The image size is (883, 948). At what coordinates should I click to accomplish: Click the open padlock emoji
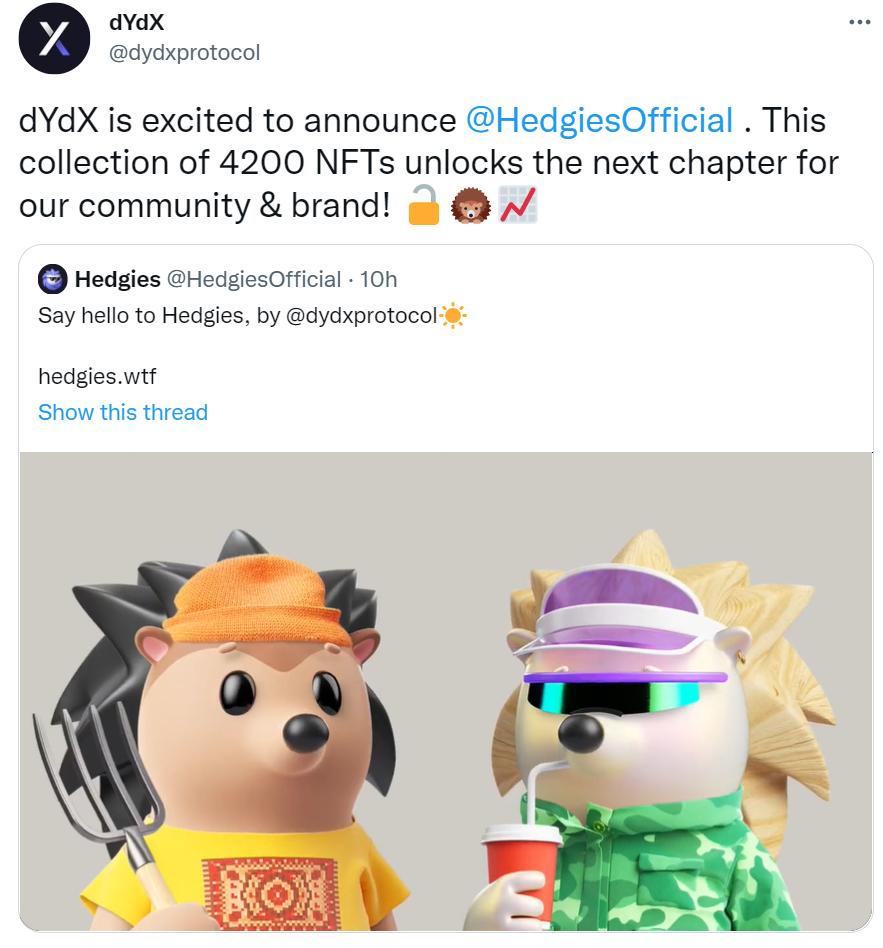pos(423,205)
